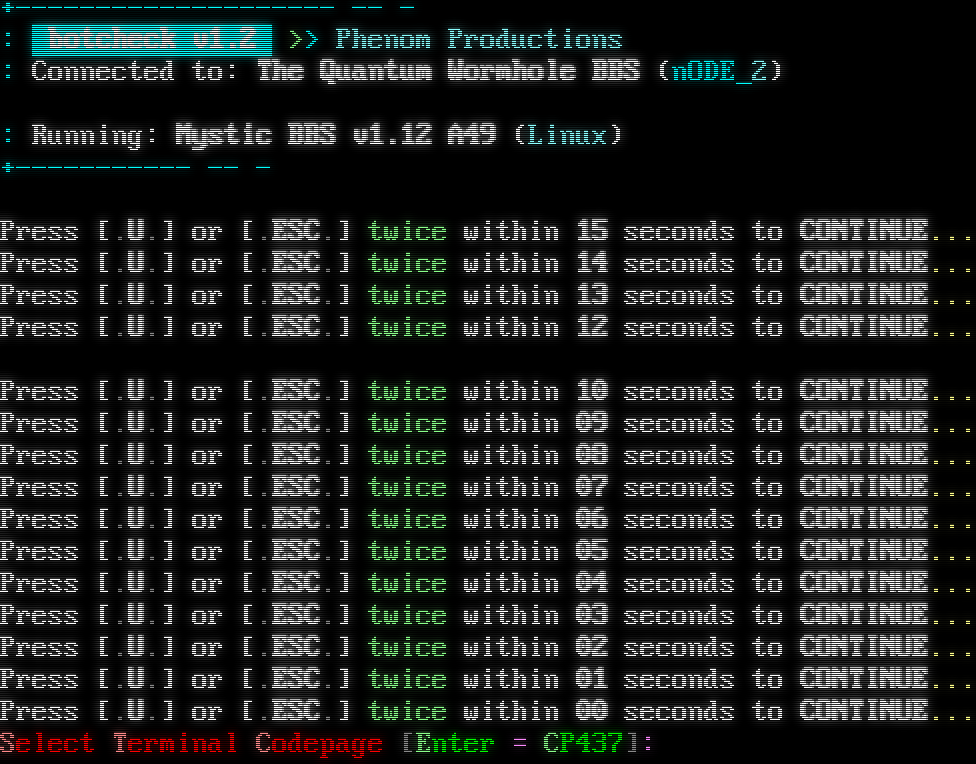Click the [.ESC.] key in the 15 seconds line
This screenshot has width=976, height=764.
point(296,232)
